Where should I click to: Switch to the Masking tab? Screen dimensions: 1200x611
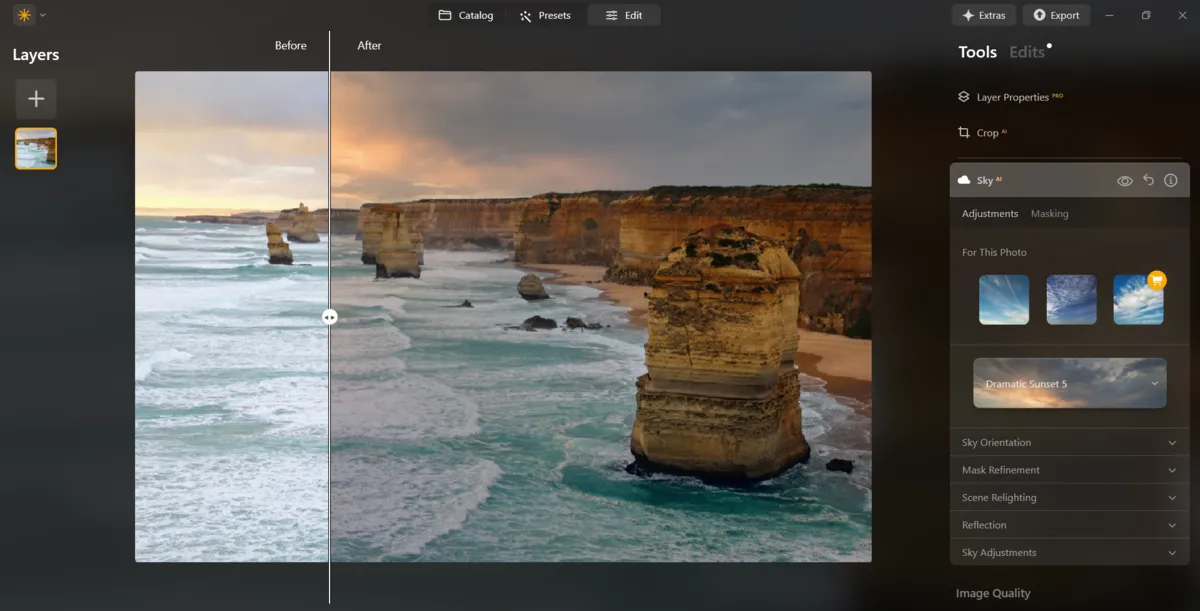1047,213
